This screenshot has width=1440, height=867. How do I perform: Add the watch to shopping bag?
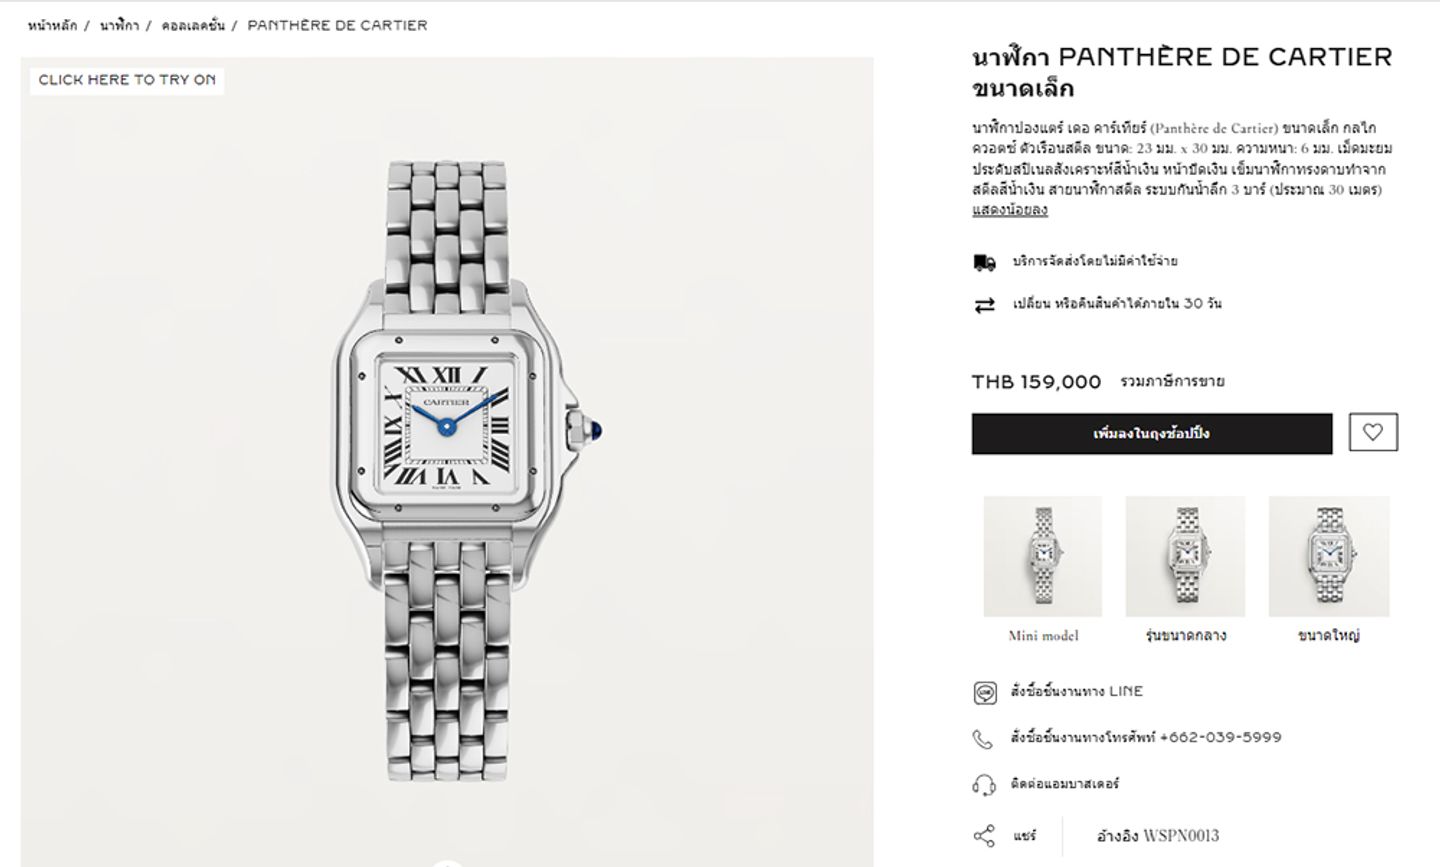pyautogui.click(x=1151, y=433)
